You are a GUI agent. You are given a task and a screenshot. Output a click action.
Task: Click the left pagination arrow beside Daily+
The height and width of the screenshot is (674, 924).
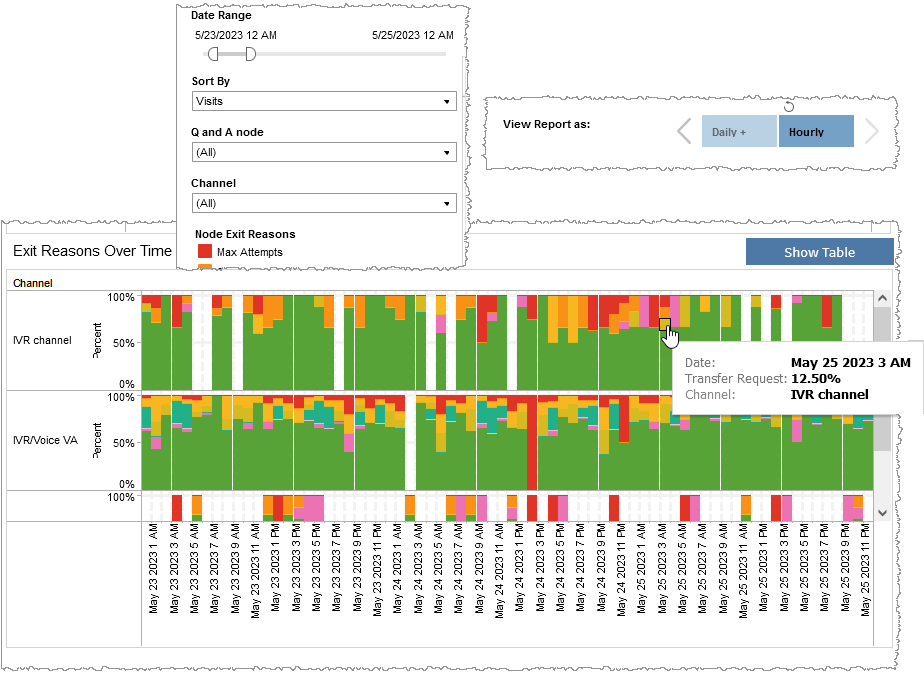(x=683, y=131)
